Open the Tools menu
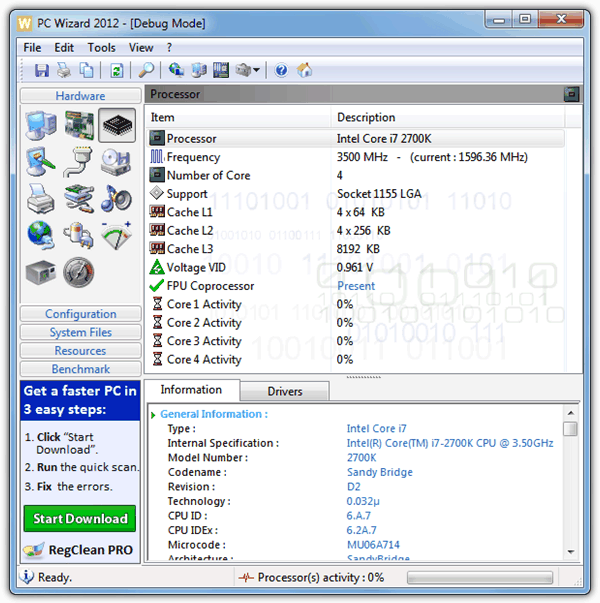This screenshot has width=600, height=603. click(101, 48)
